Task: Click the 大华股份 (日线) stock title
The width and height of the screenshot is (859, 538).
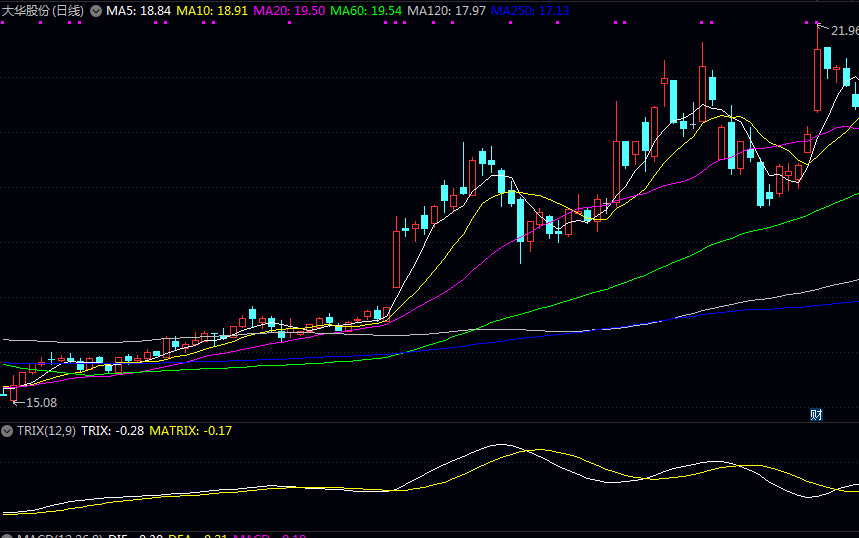Action: 42,10
